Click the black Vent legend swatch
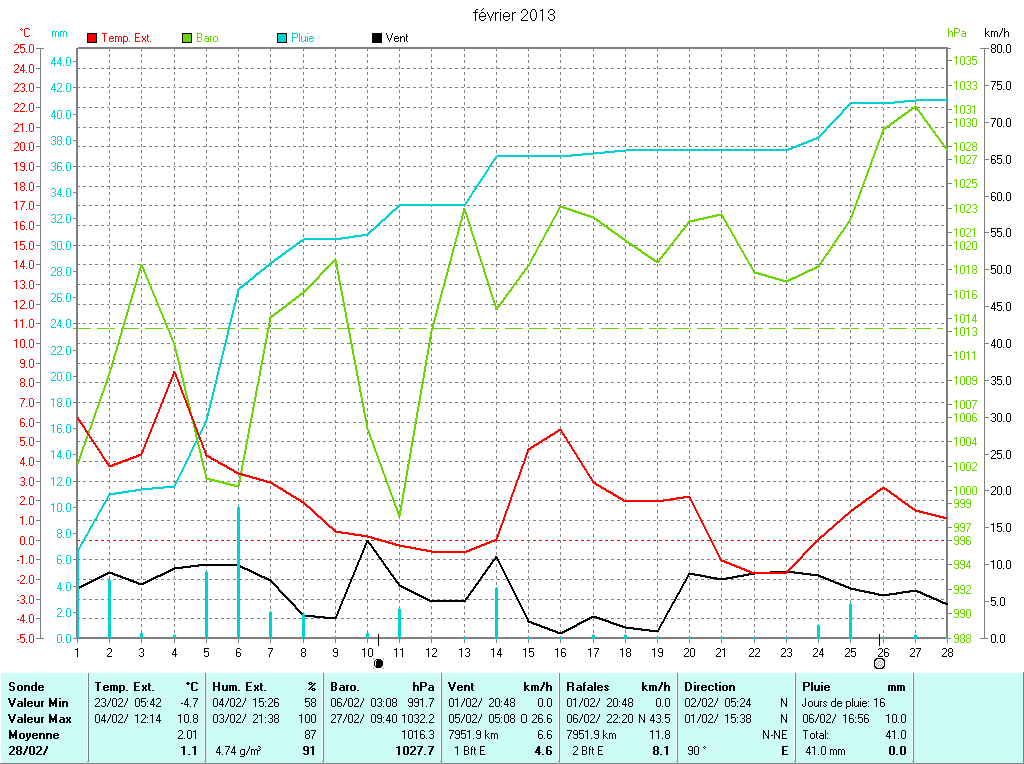Screen dimensions: 1024x764 click(377, 38)
